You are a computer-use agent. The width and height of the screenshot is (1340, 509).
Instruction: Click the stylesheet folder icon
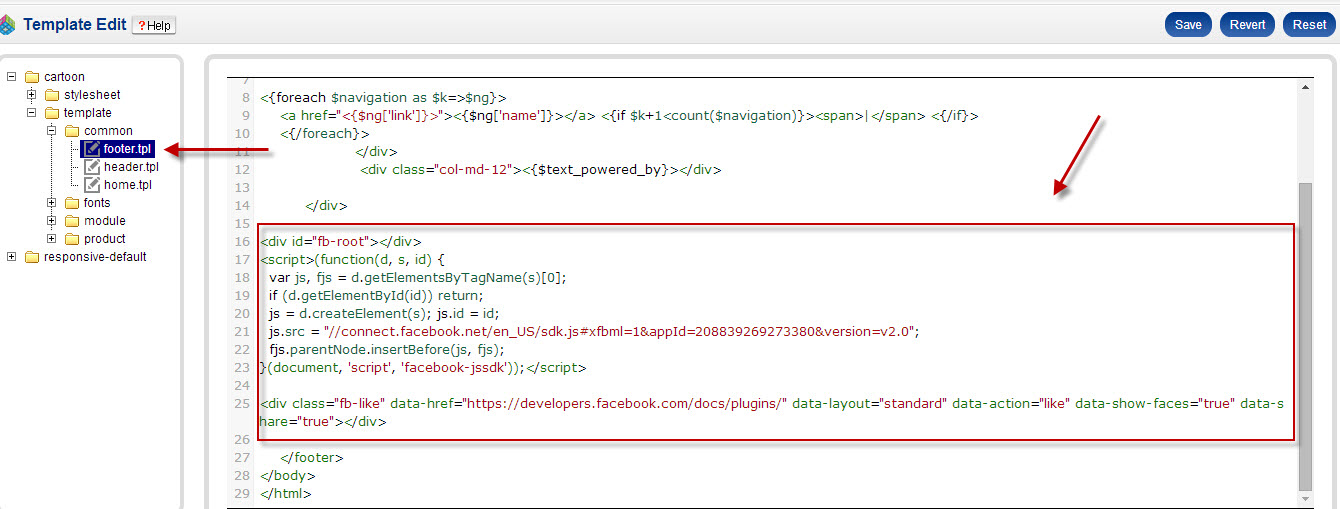[52, 95]
